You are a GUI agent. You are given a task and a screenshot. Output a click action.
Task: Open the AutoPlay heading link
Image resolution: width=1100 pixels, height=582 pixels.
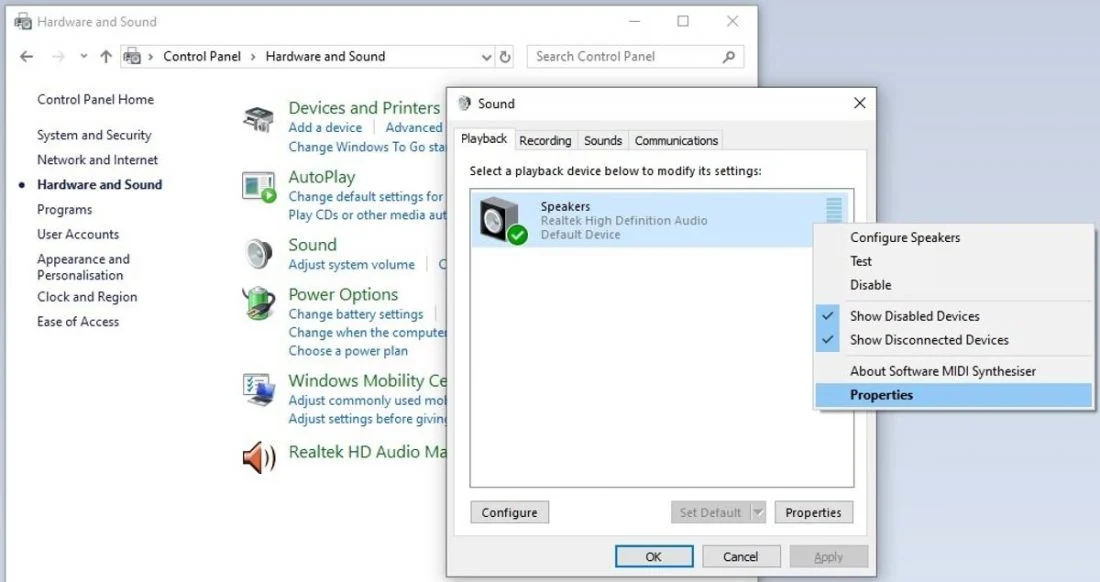[322, 177]
